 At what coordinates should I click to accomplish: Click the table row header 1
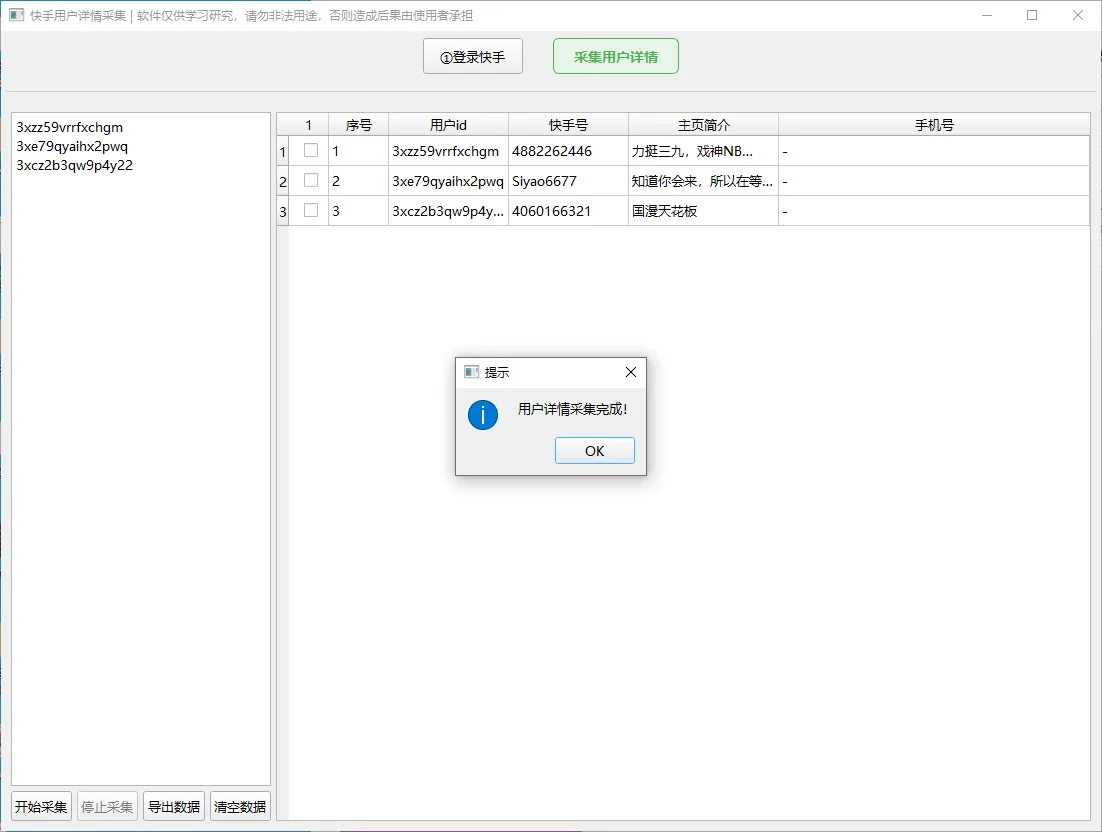283,151
